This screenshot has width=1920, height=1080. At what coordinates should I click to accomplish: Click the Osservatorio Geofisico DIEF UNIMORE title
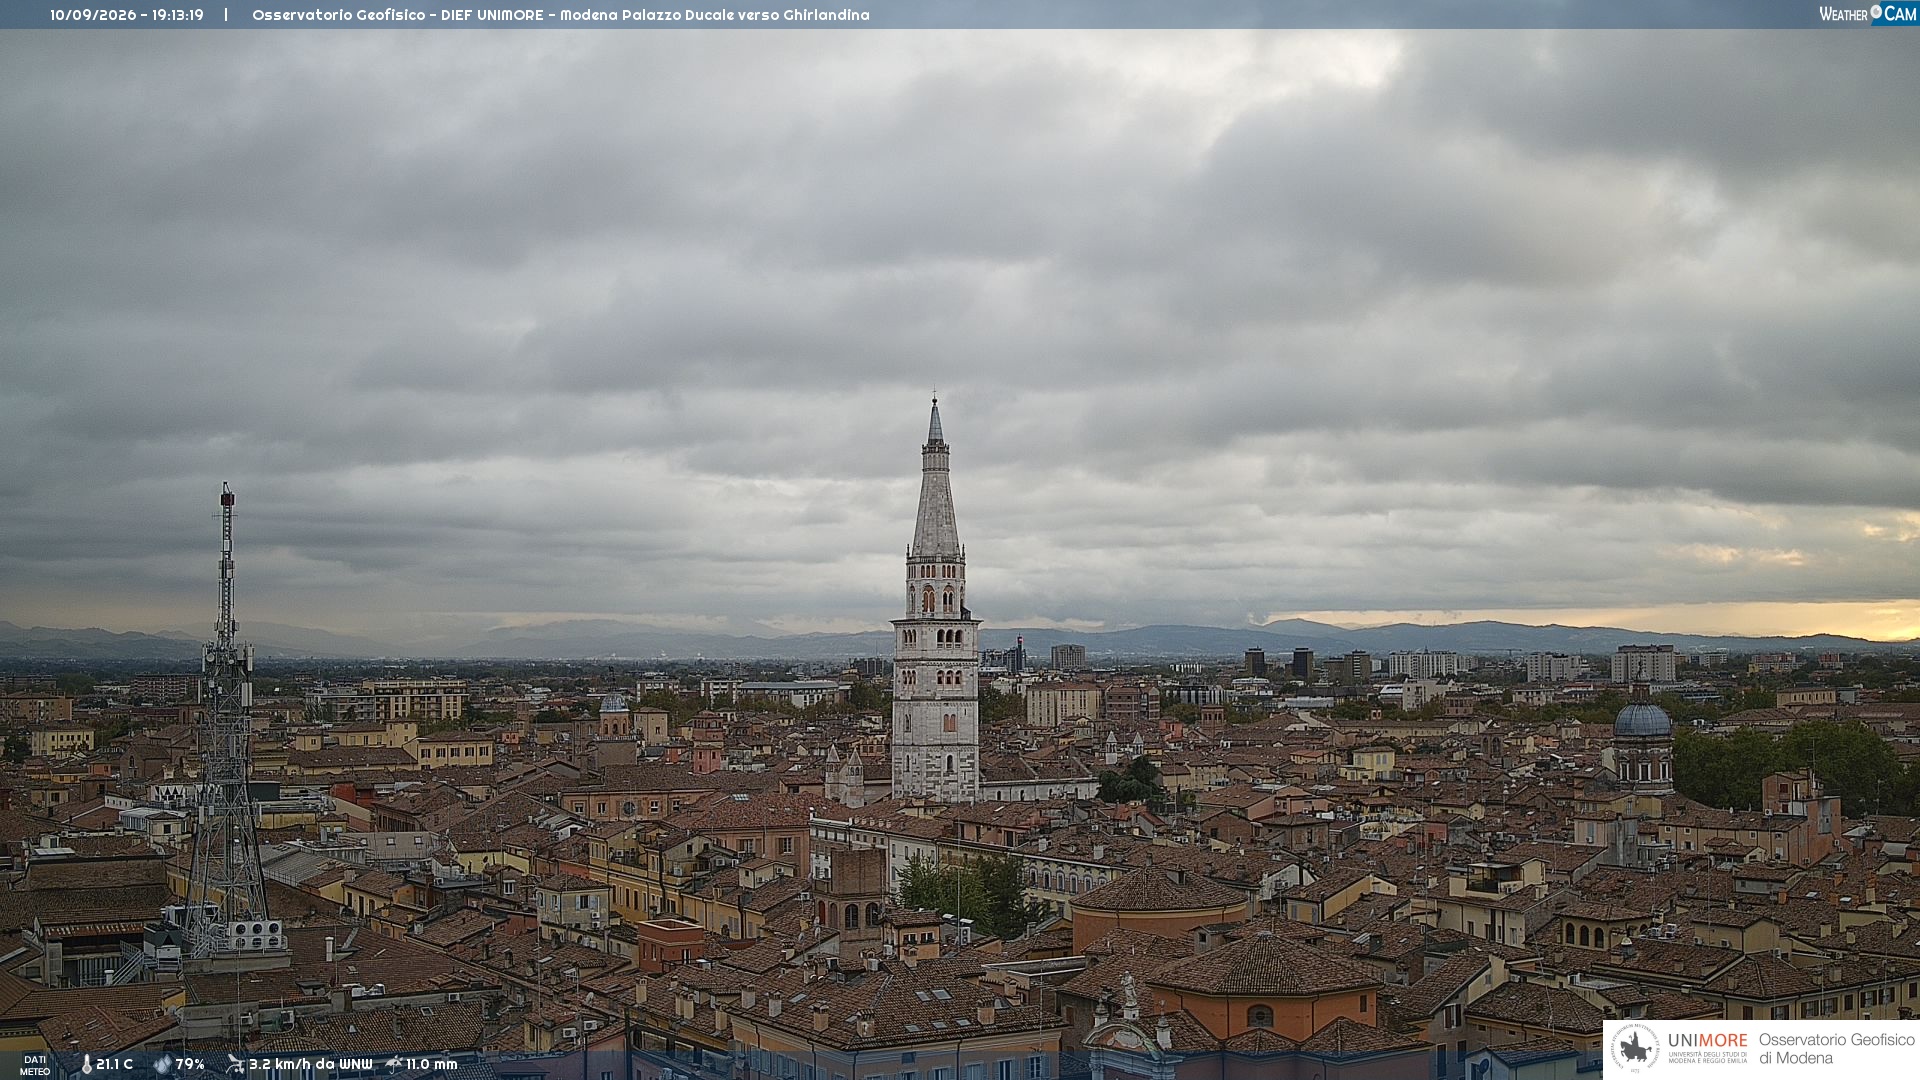click(x=398, y=15)
